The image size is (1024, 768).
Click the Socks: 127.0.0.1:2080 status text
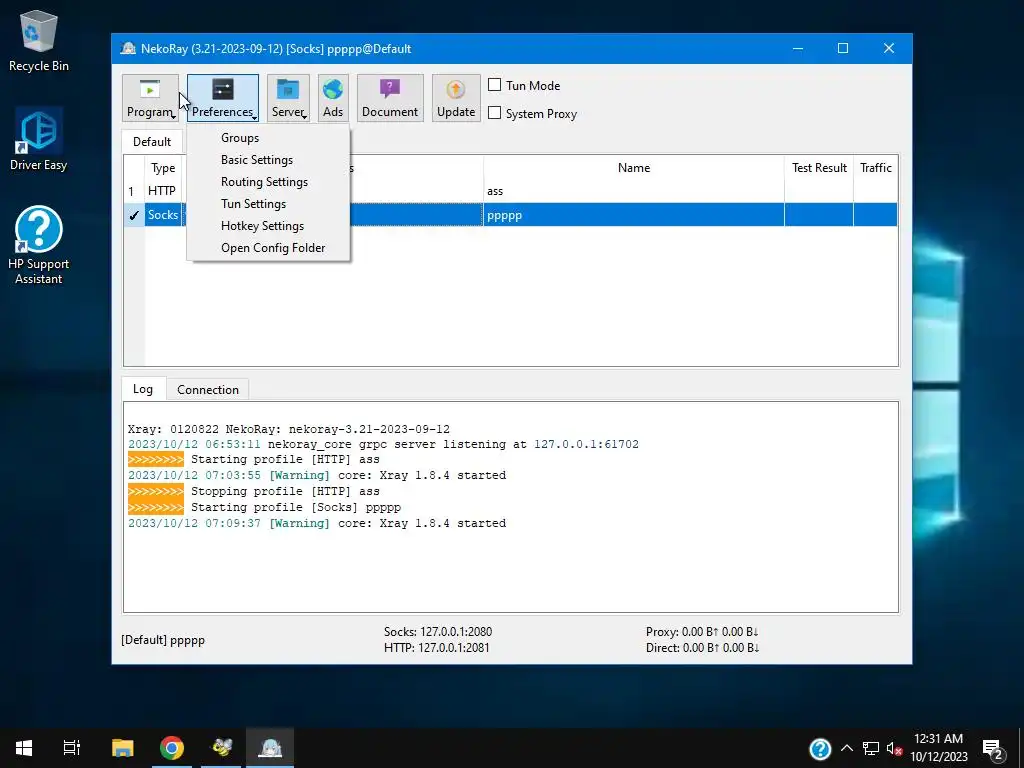tap(438, 632)
